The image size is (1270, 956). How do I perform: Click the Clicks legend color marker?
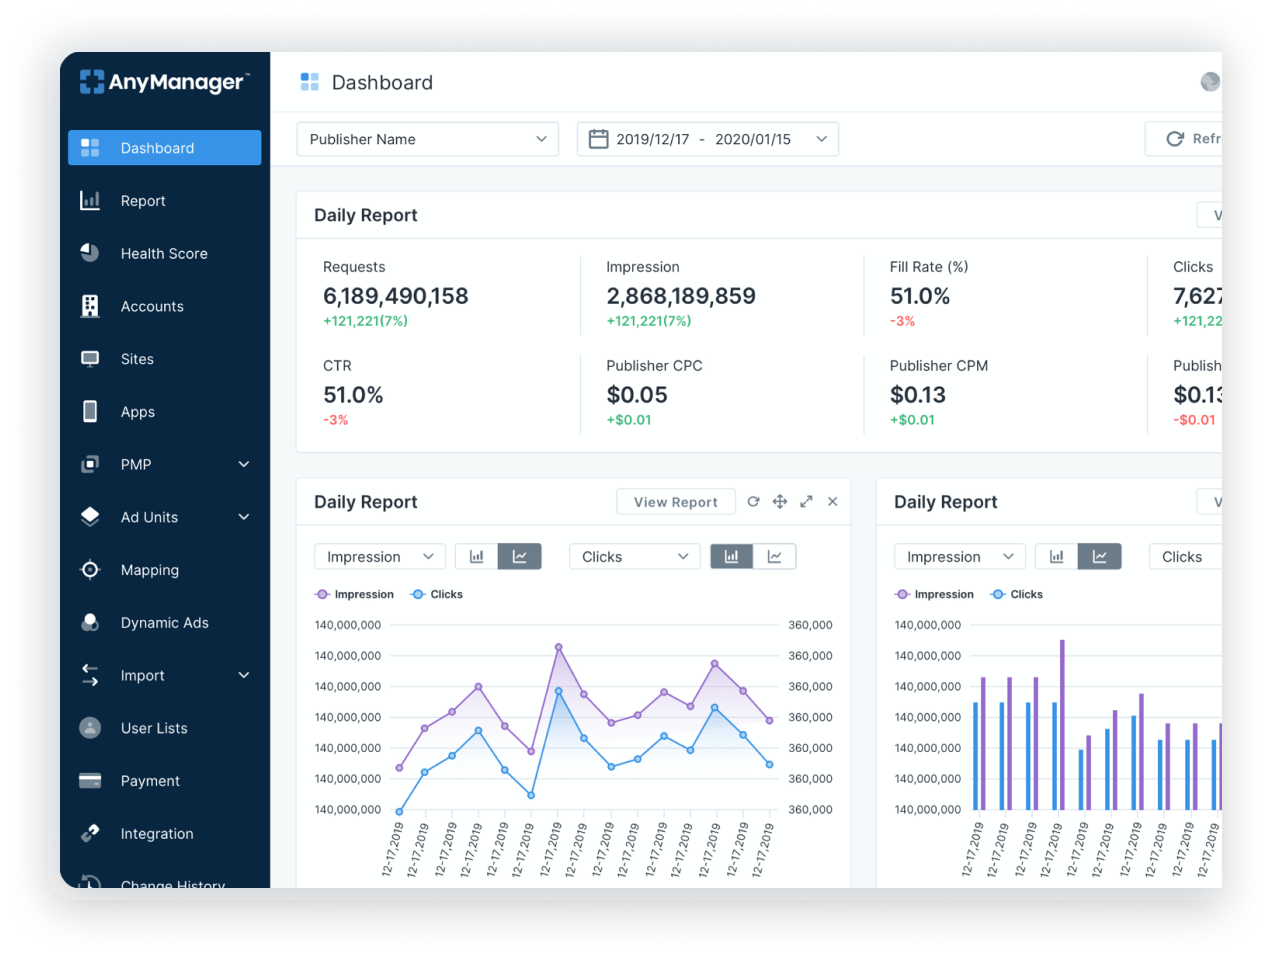(x=418, y=594)
